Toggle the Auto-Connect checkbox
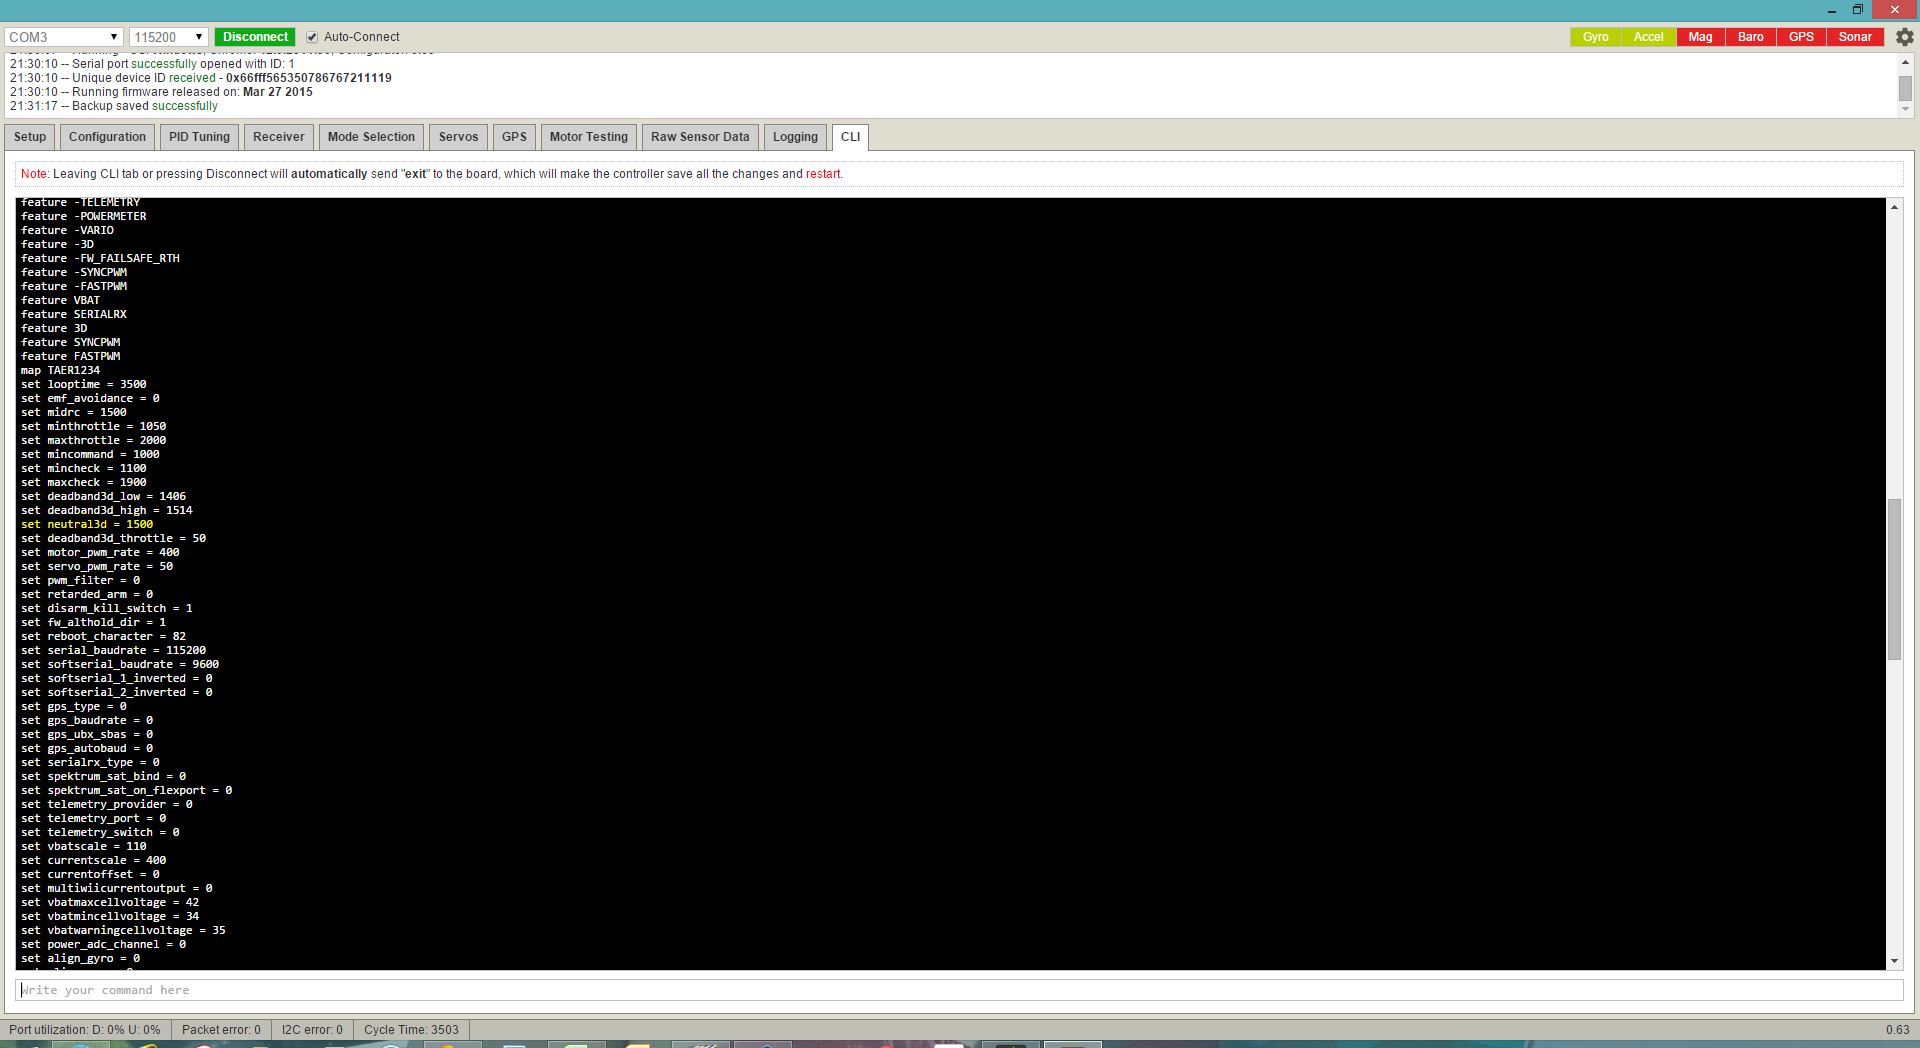1920x1048 pixels. tap(312, 37)
